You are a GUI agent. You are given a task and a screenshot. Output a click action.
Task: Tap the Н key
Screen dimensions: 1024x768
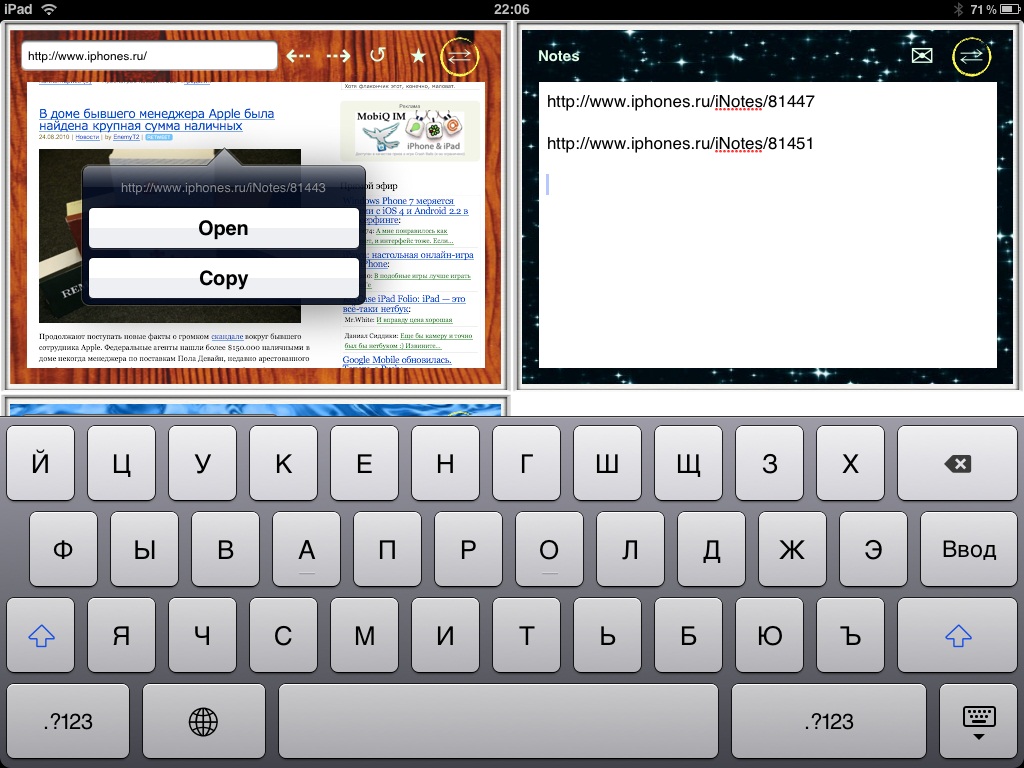(445, 463)
